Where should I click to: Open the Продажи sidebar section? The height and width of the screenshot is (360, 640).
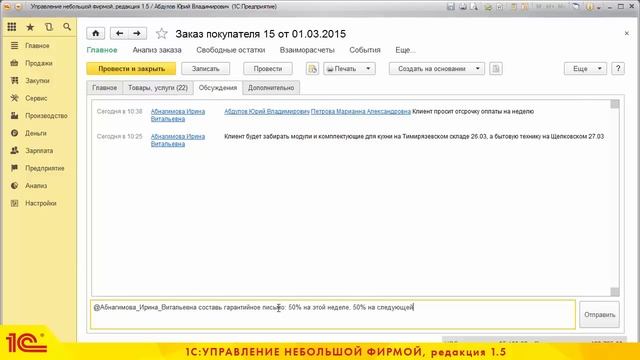39,63
